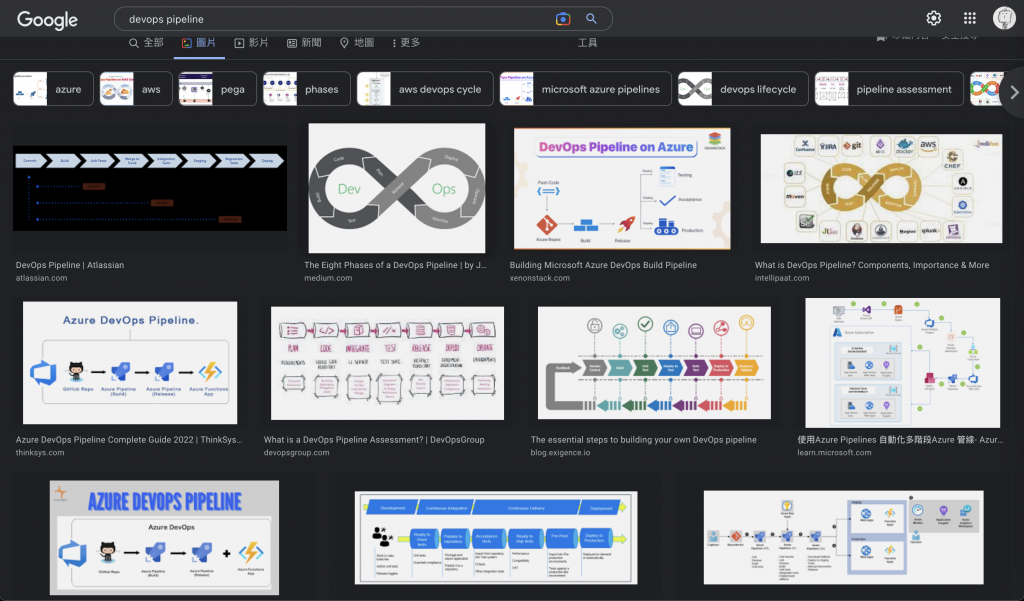1024x601 pixels.
Task: Open the Dev Ops infinity loop image
Action: coord(396,188)
